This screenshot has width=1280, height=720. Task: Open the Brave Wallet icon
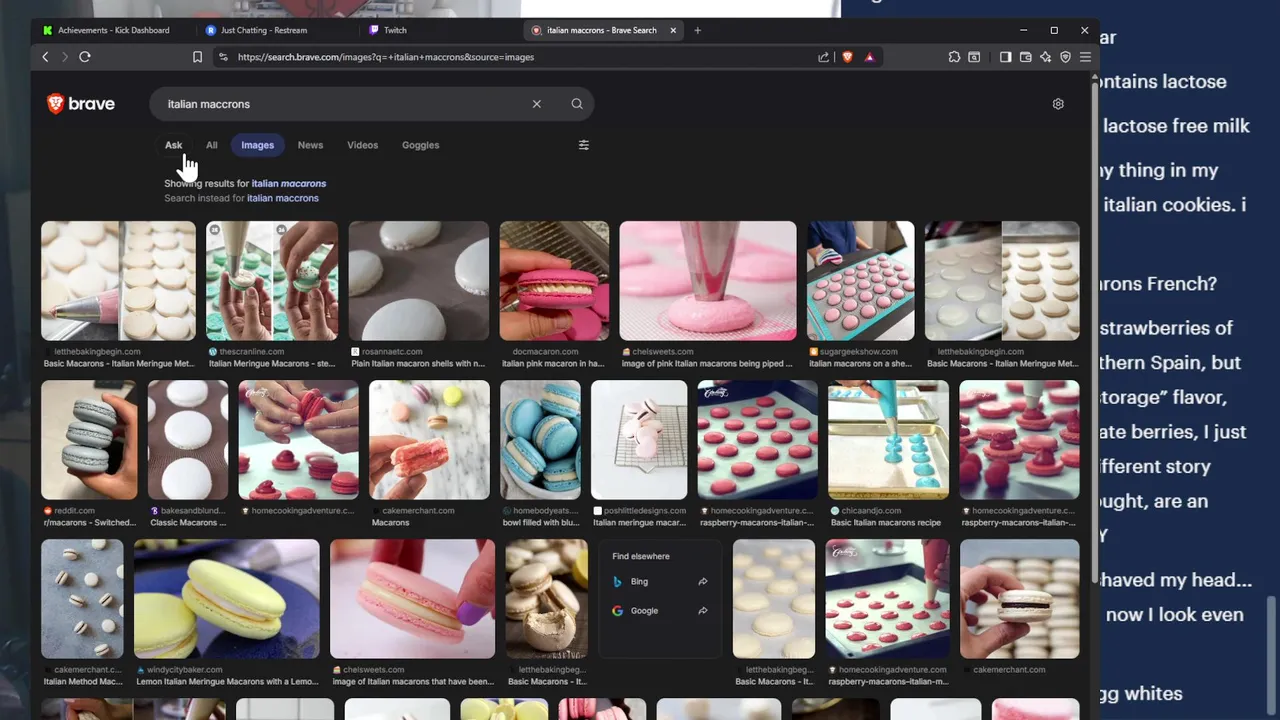(x=1025, y=57)
